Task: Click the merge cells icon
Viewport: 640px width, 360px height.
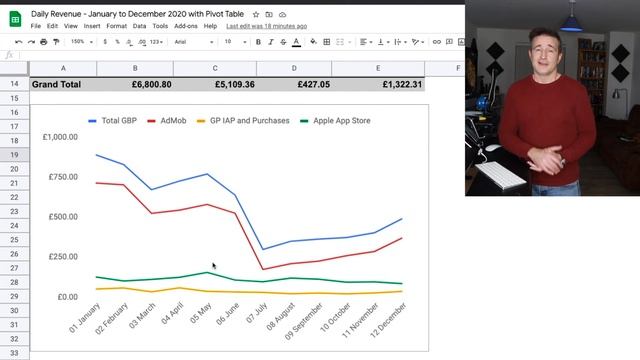Action: pyautogui.click(x=340, y=42)
